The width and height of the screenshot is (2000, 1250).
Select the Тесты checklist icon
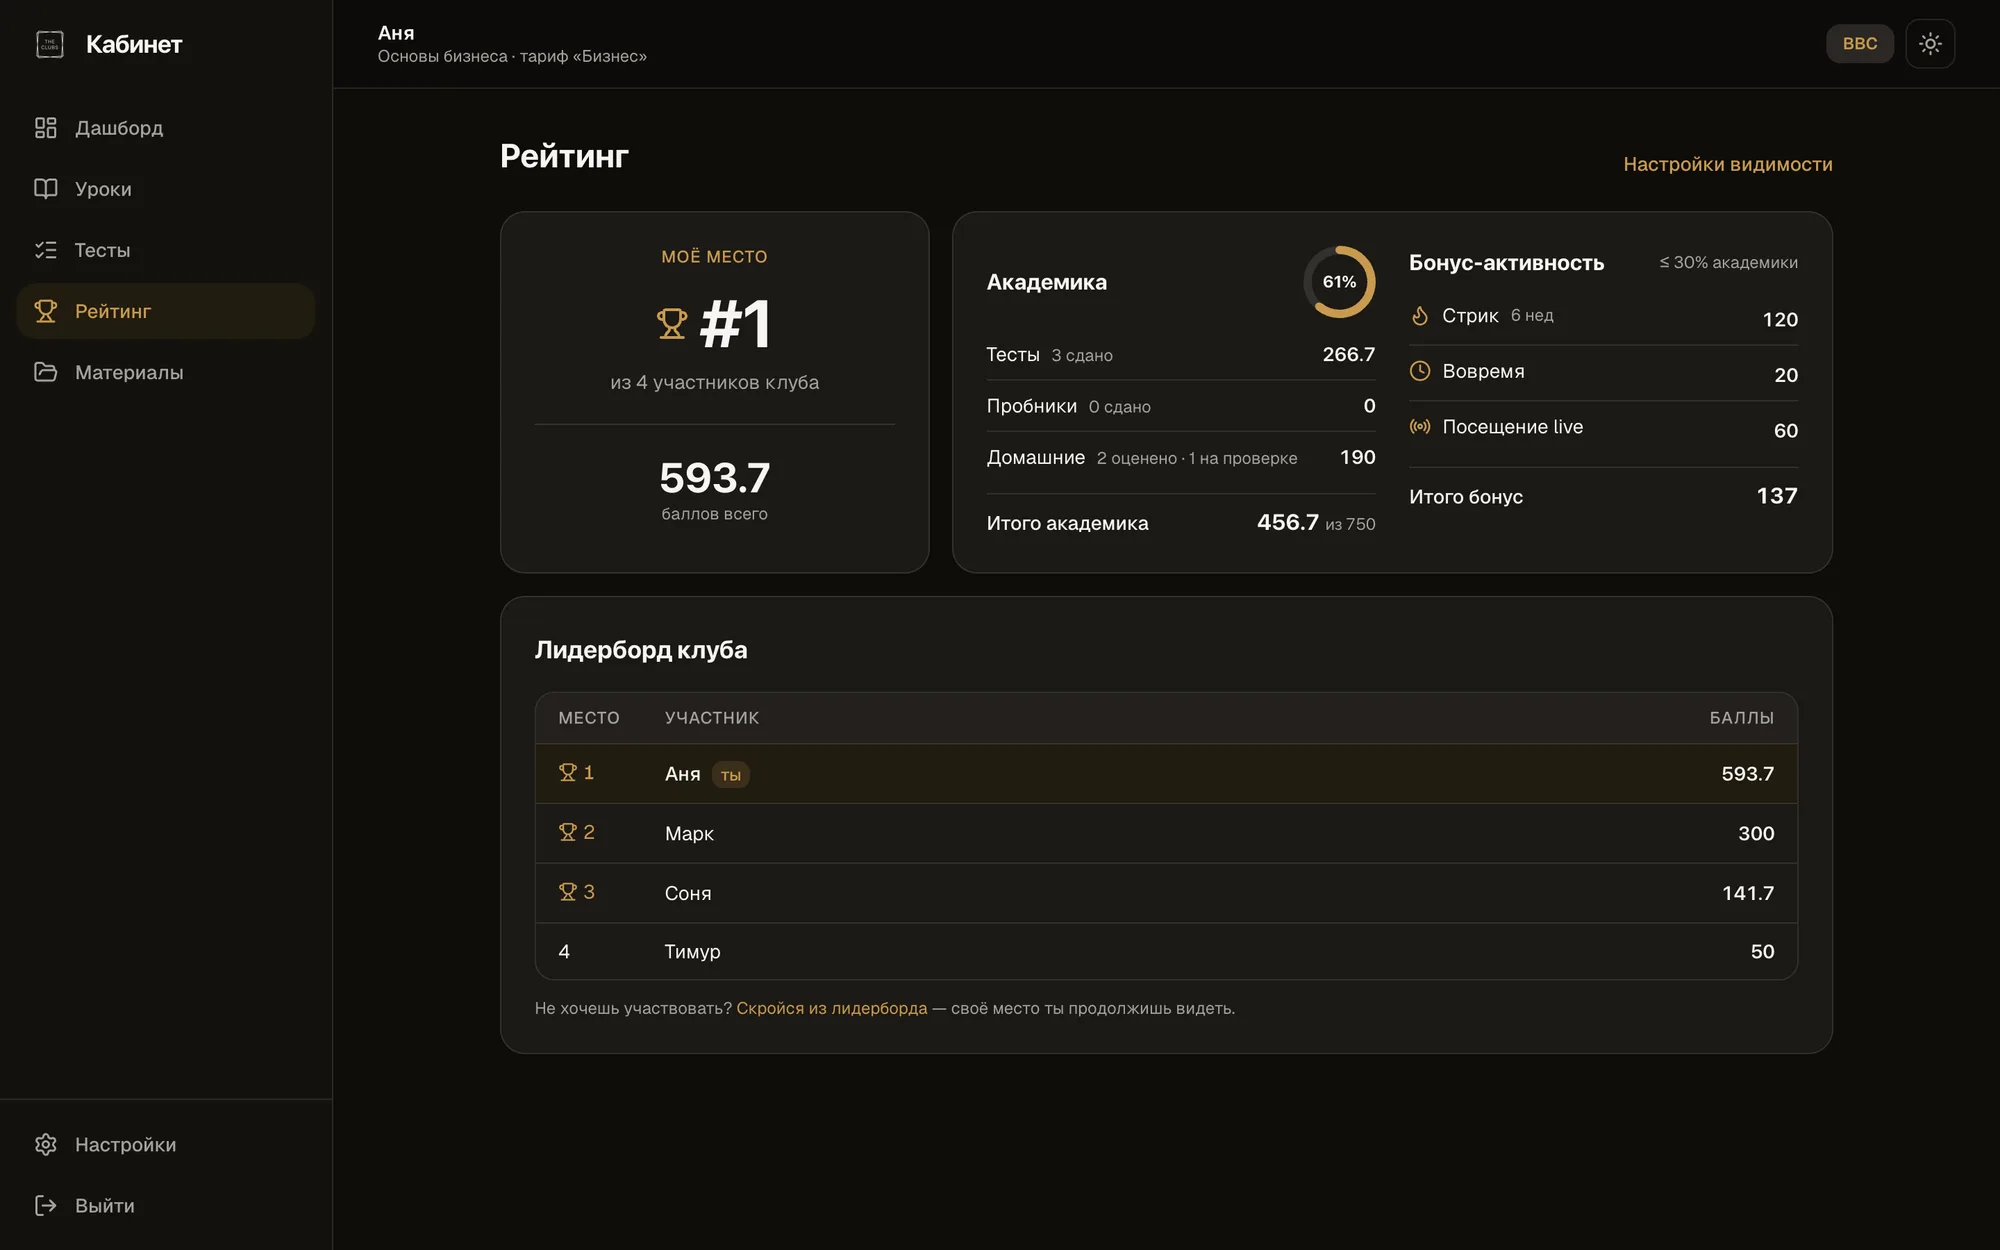tap(46, 250)
